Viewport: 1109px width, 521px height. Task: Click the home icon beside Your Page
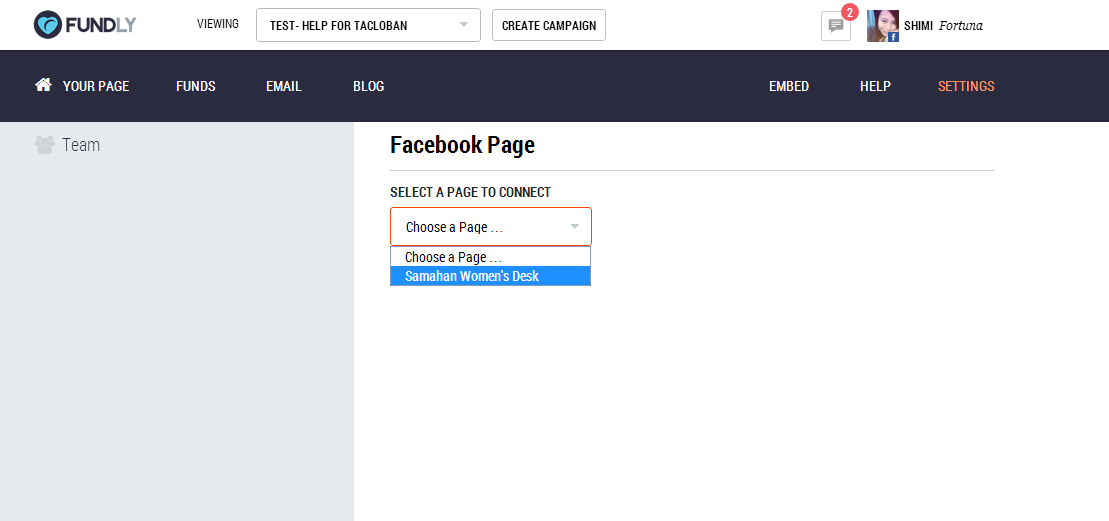click(x=44, y=85)
